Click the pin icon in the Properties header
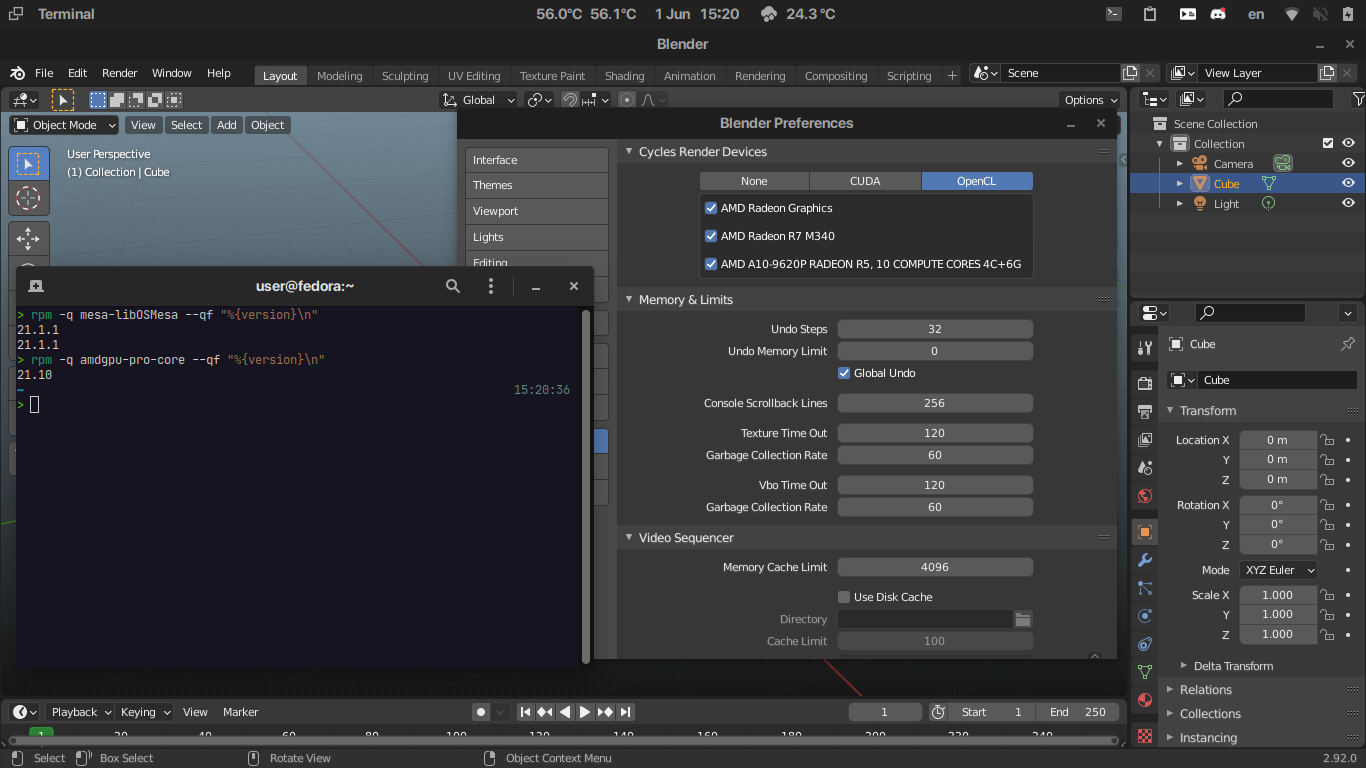Image resolution: width=1366 pixels, height=768 pixels. 1348,344
